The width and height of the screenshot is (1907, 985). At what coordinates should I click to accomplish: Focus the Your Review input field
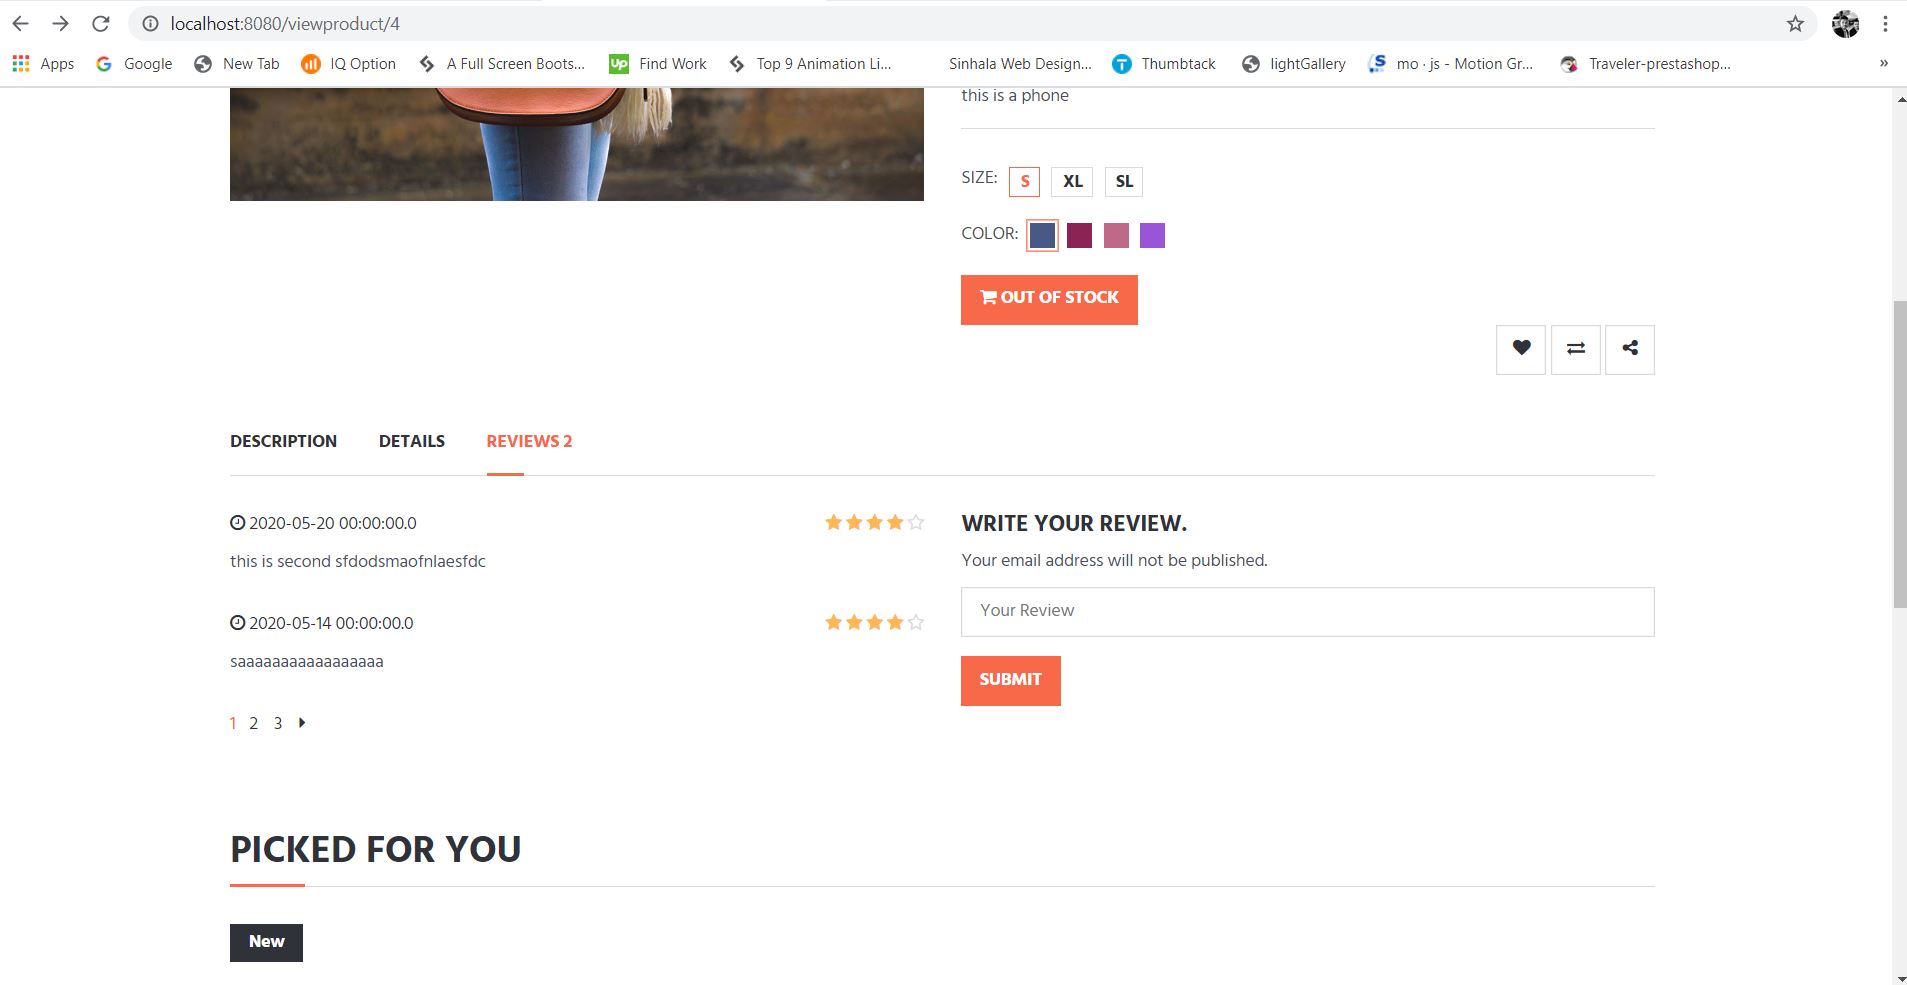pyautogui.click(x=1307, y=612)
